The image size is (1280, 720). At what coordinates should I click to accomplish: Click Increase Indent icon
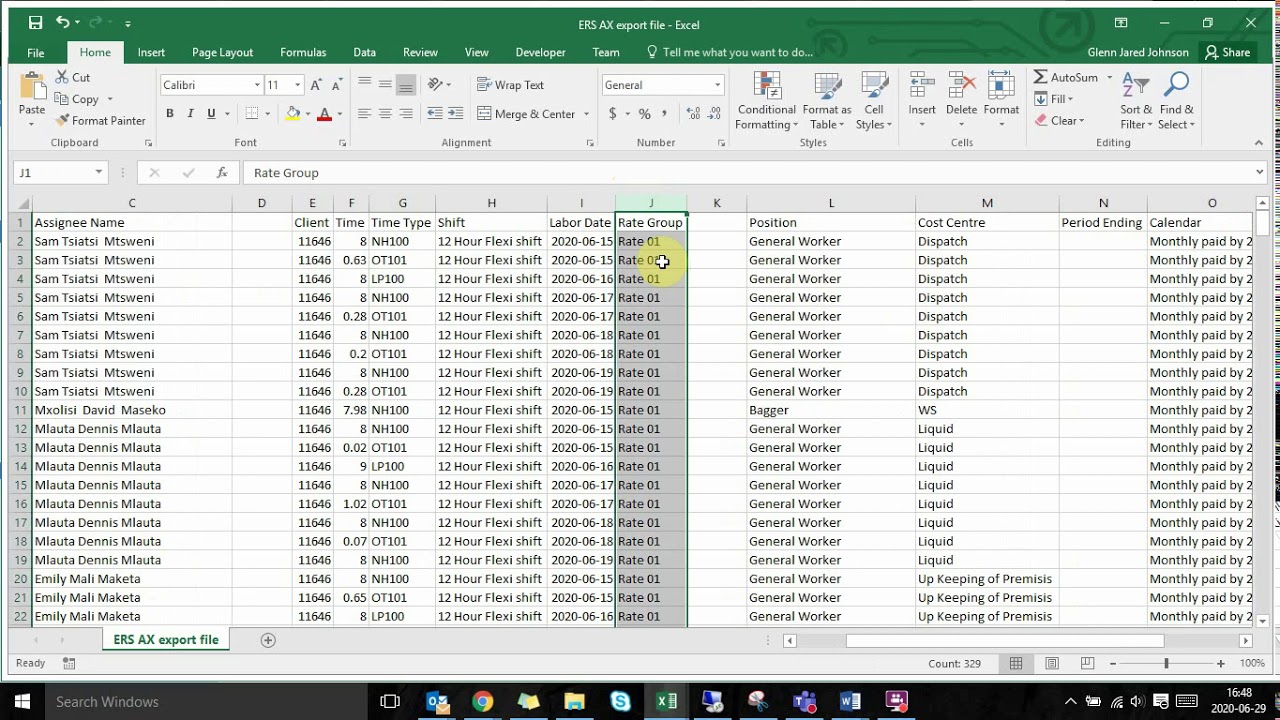456,114
